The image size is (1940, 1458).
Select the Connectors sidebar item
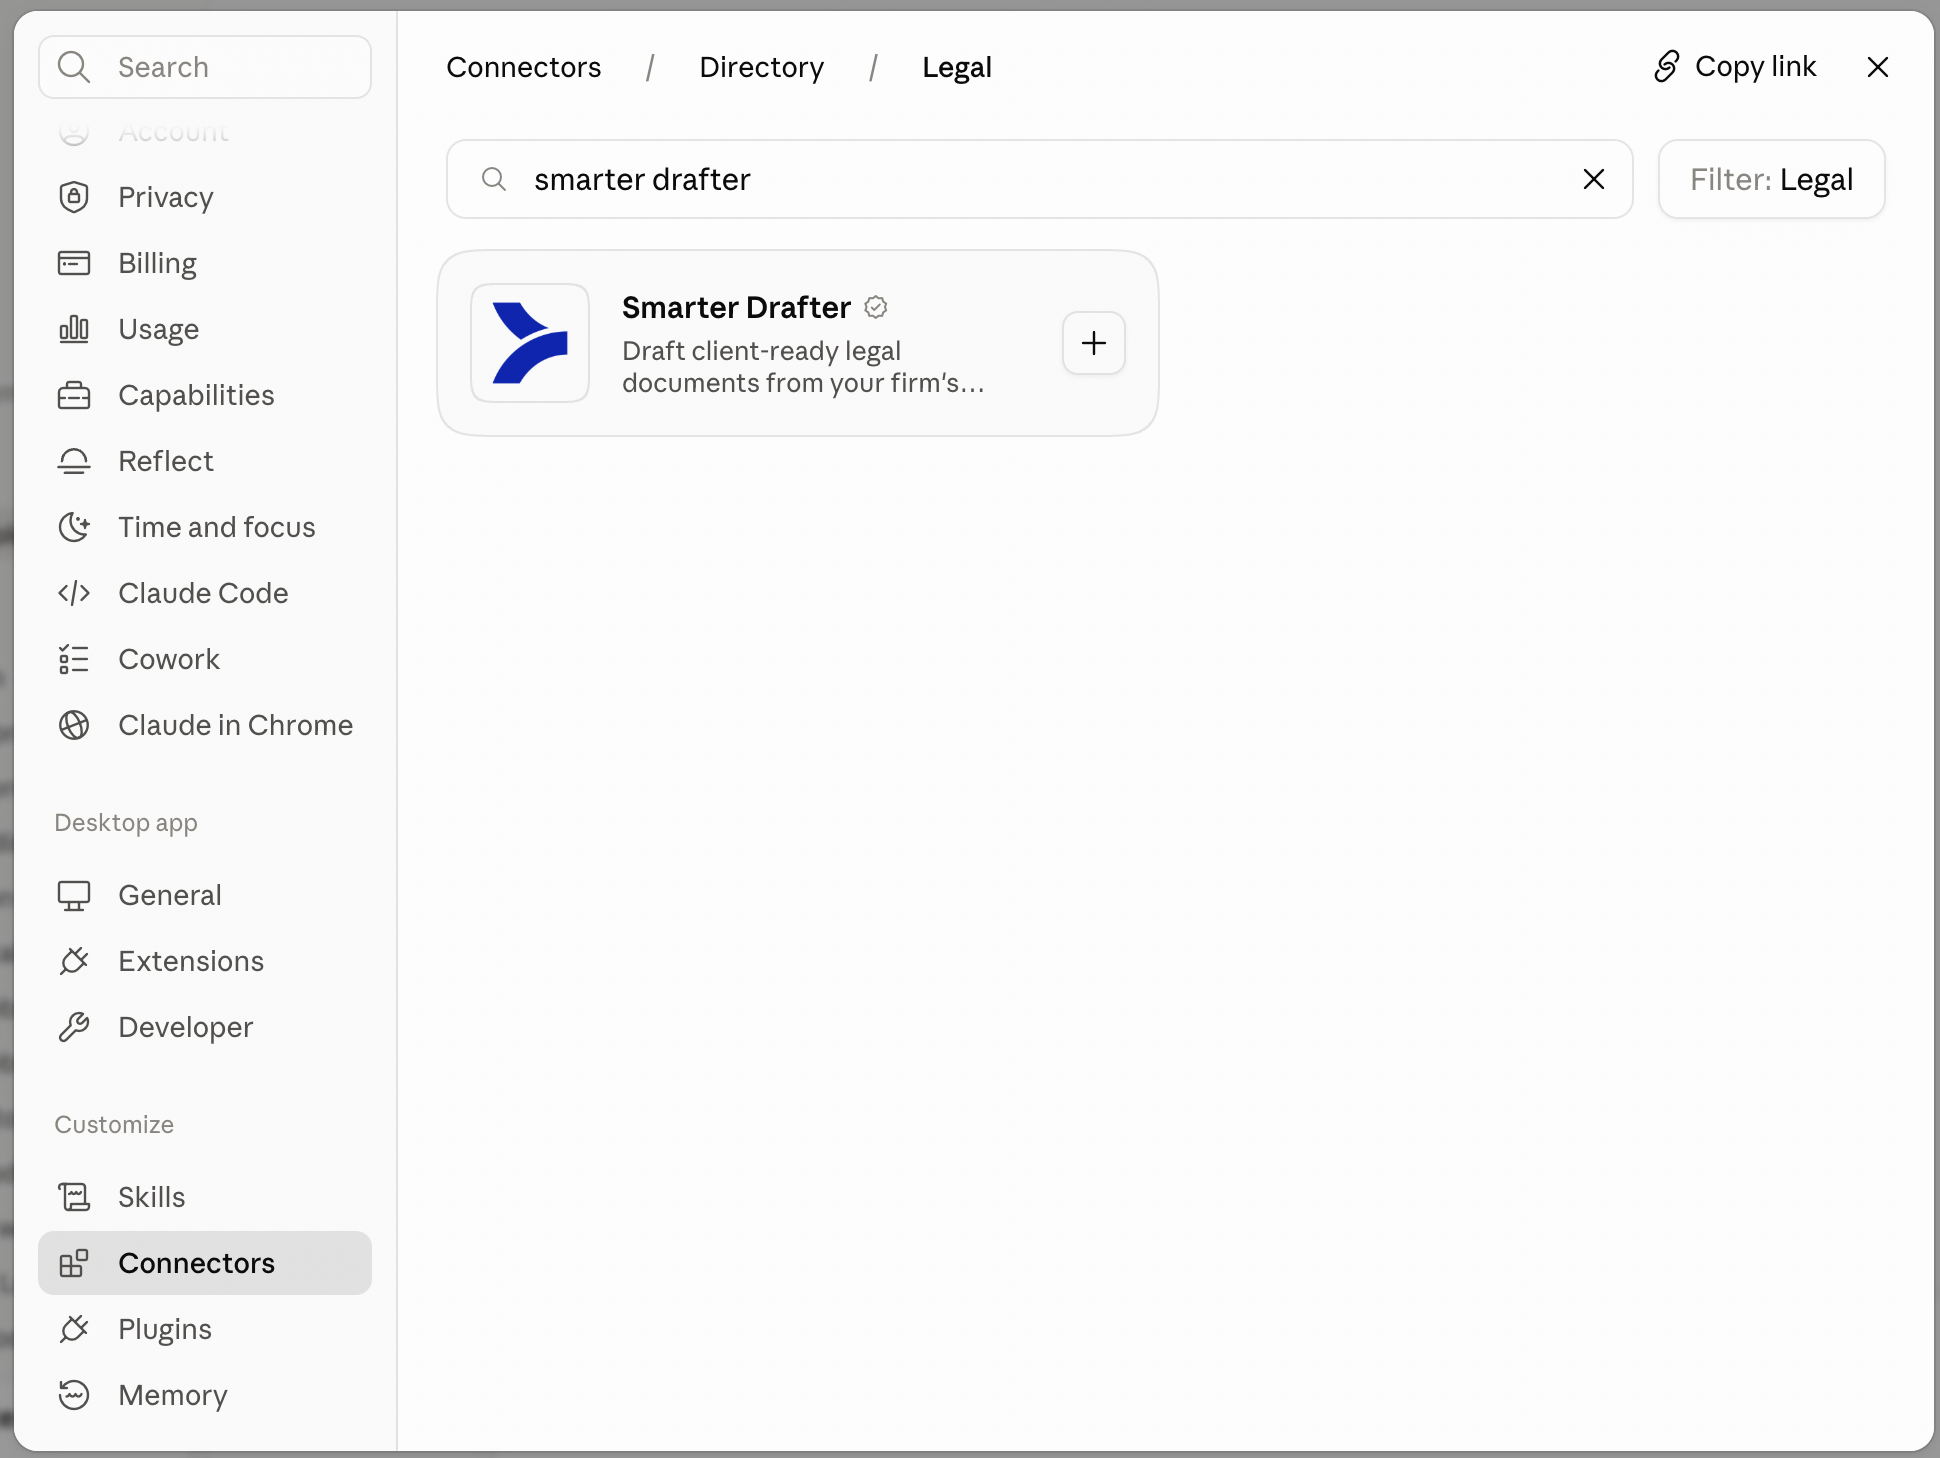[x=205, y=1263]
